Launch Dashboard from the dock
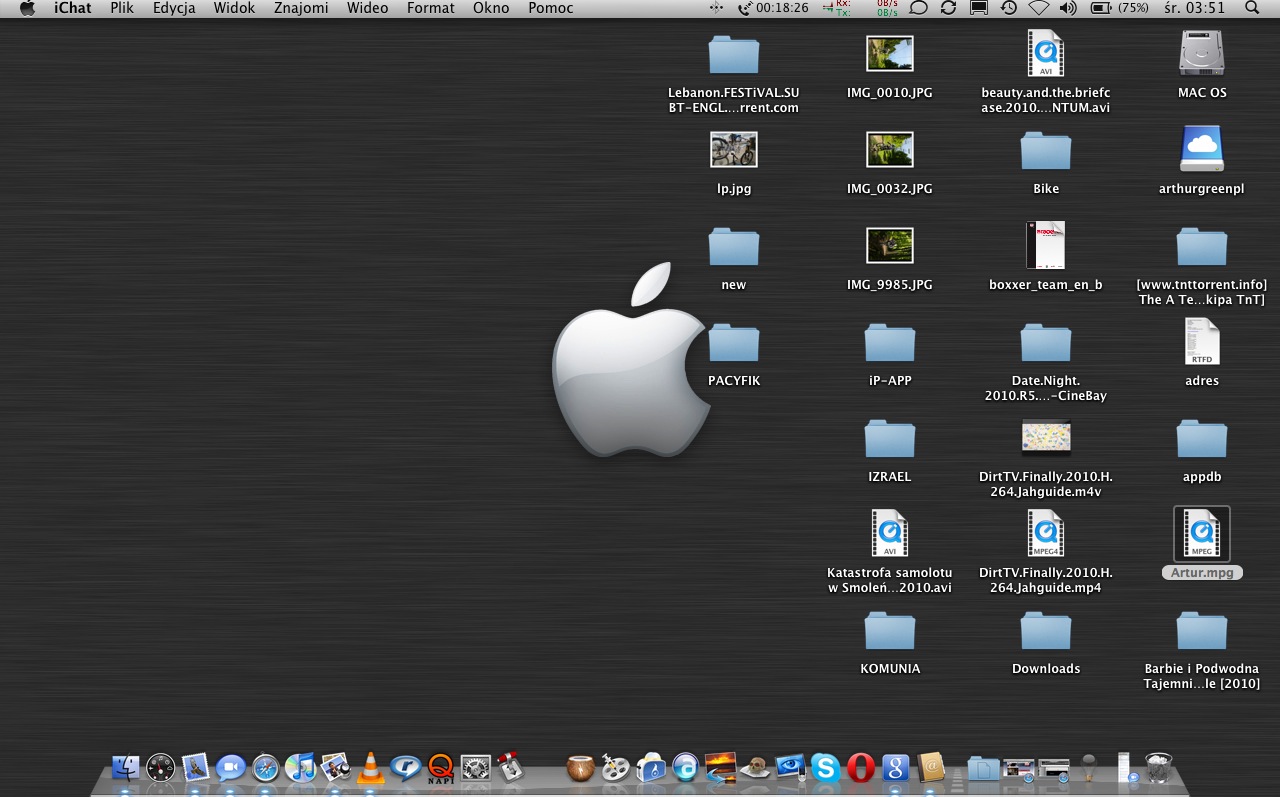This screenshot has width=1280, height=797. coord(161,767)
